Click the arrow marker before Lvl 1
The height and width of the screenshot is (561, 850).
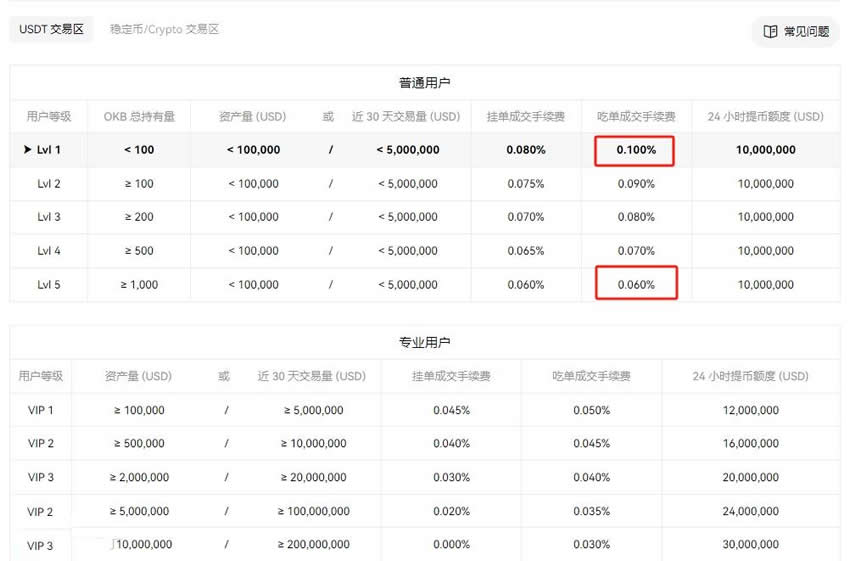pyautogui.click(x=27, y=150)
